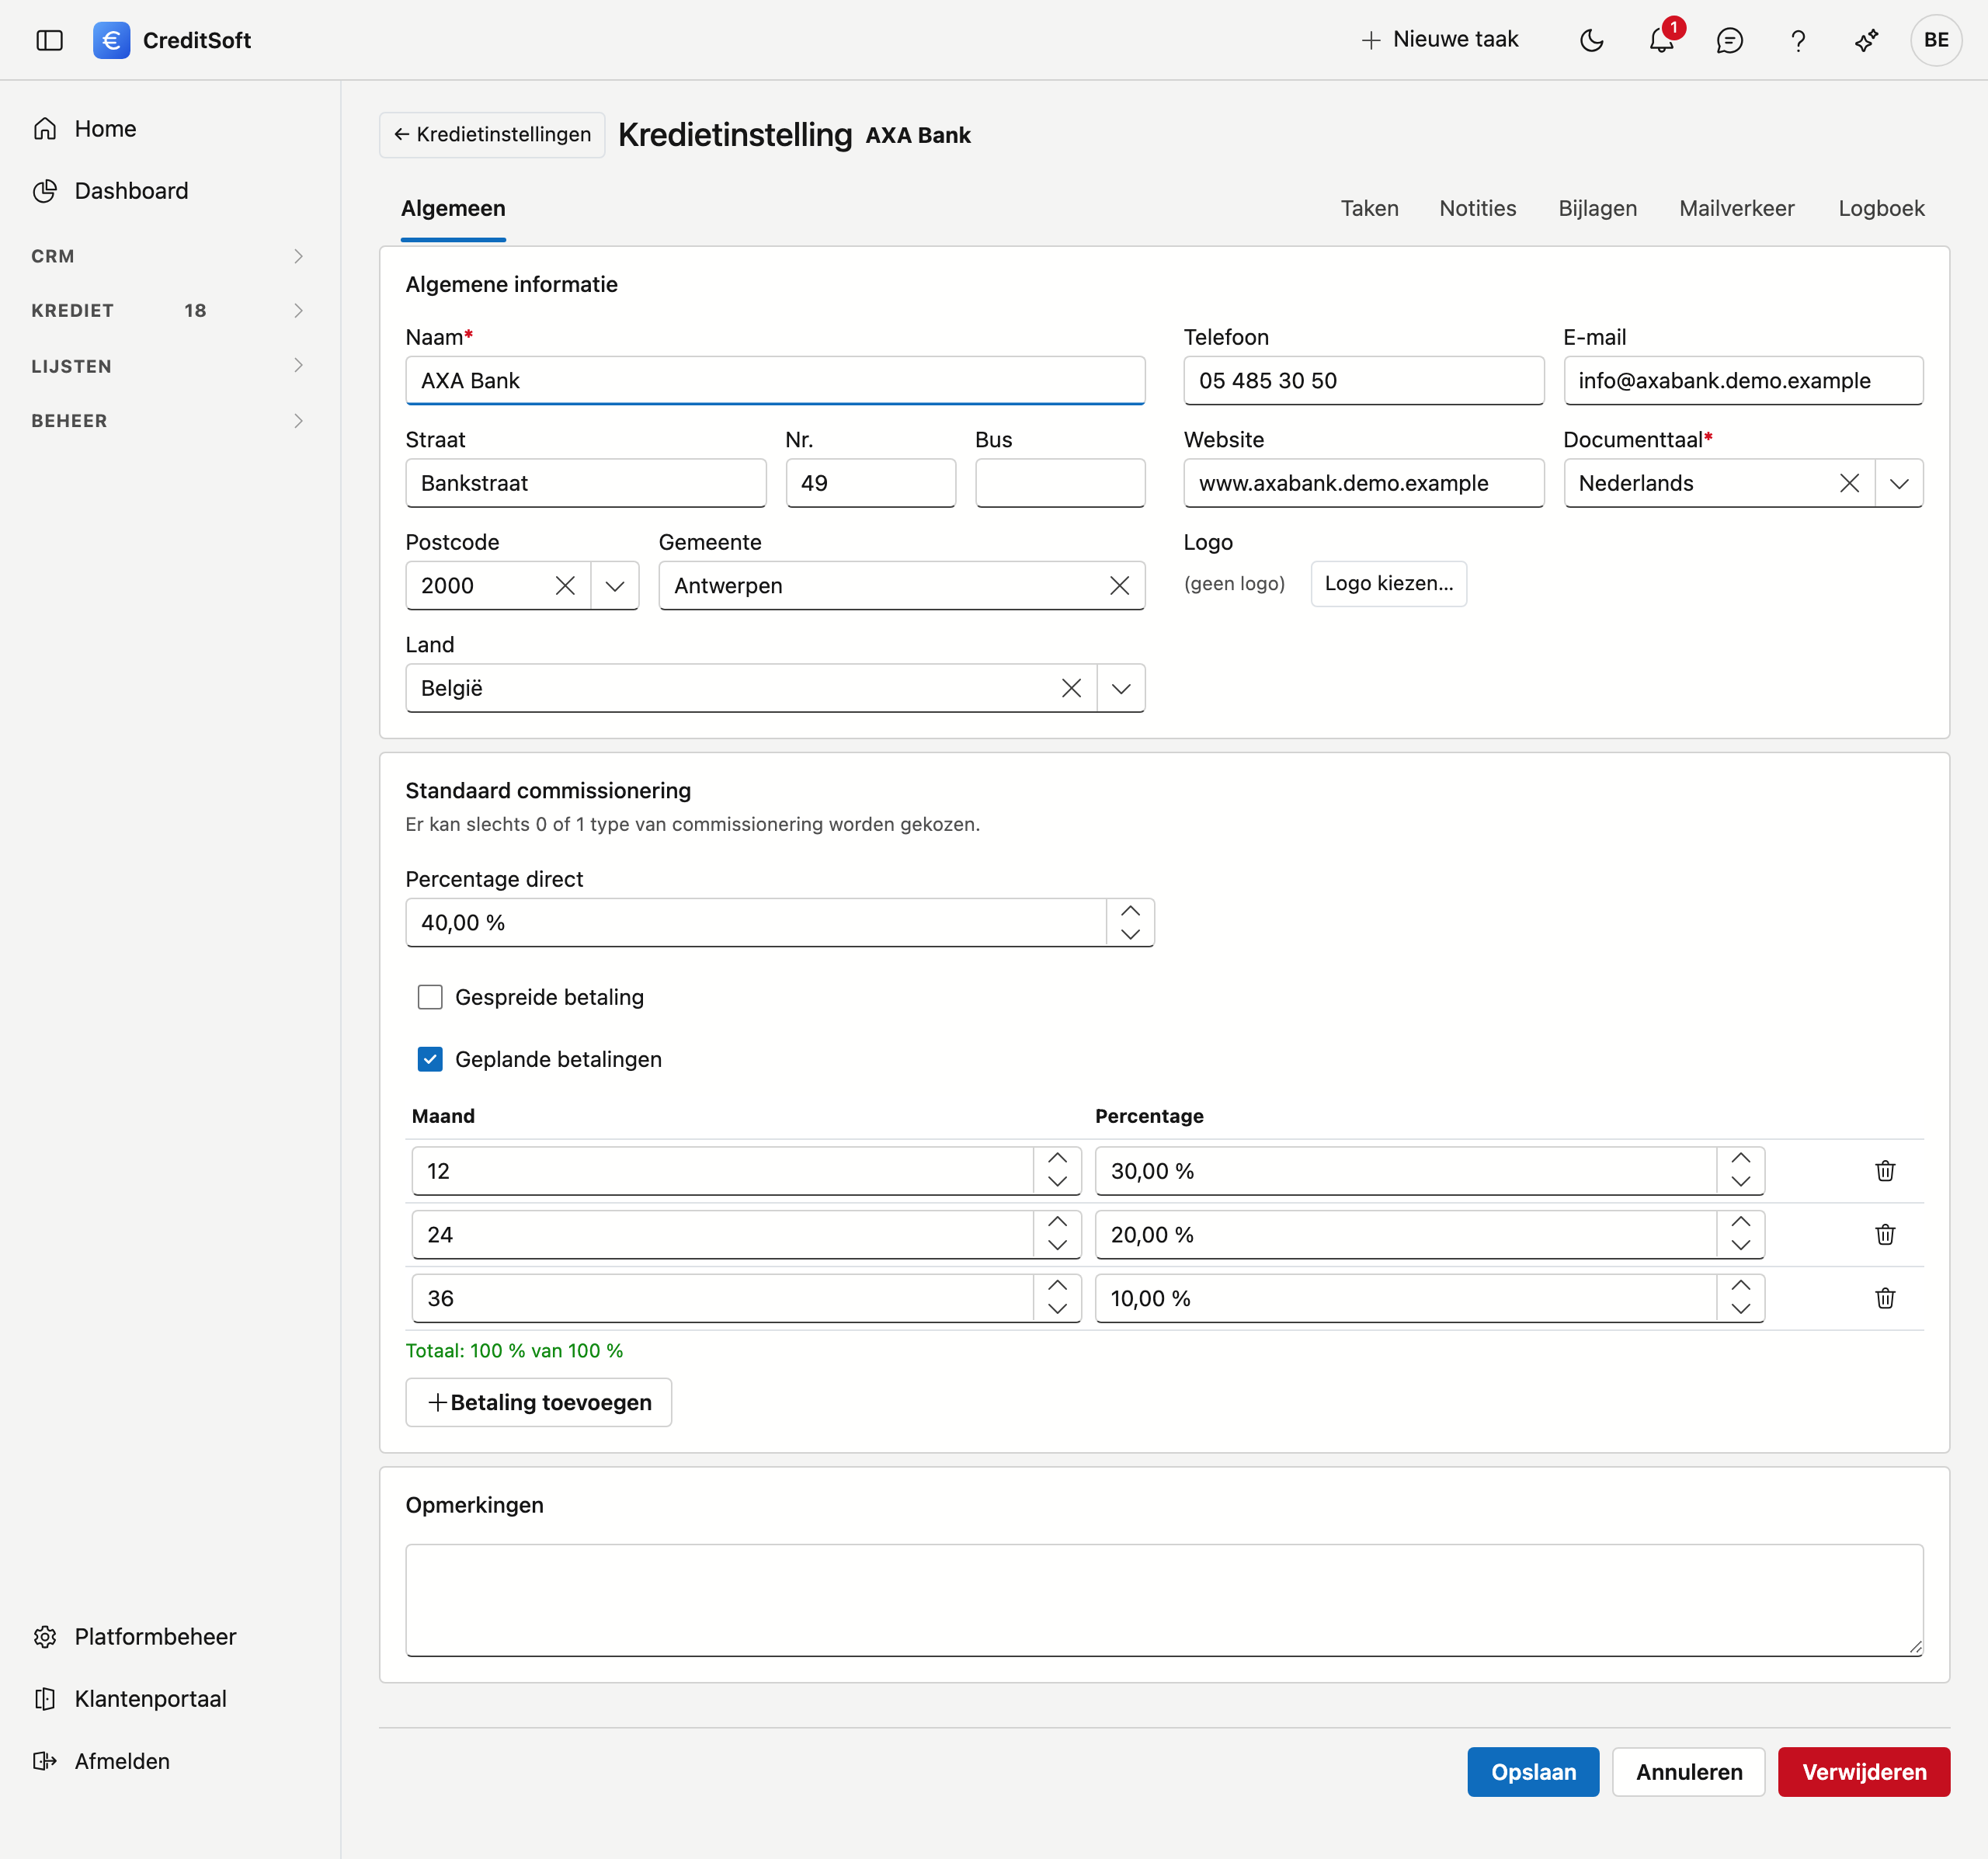Increase the 20,00 % percentage
Image resolution: width=1988 pixels, height=1859 pixels.
click(1740, 1223)
